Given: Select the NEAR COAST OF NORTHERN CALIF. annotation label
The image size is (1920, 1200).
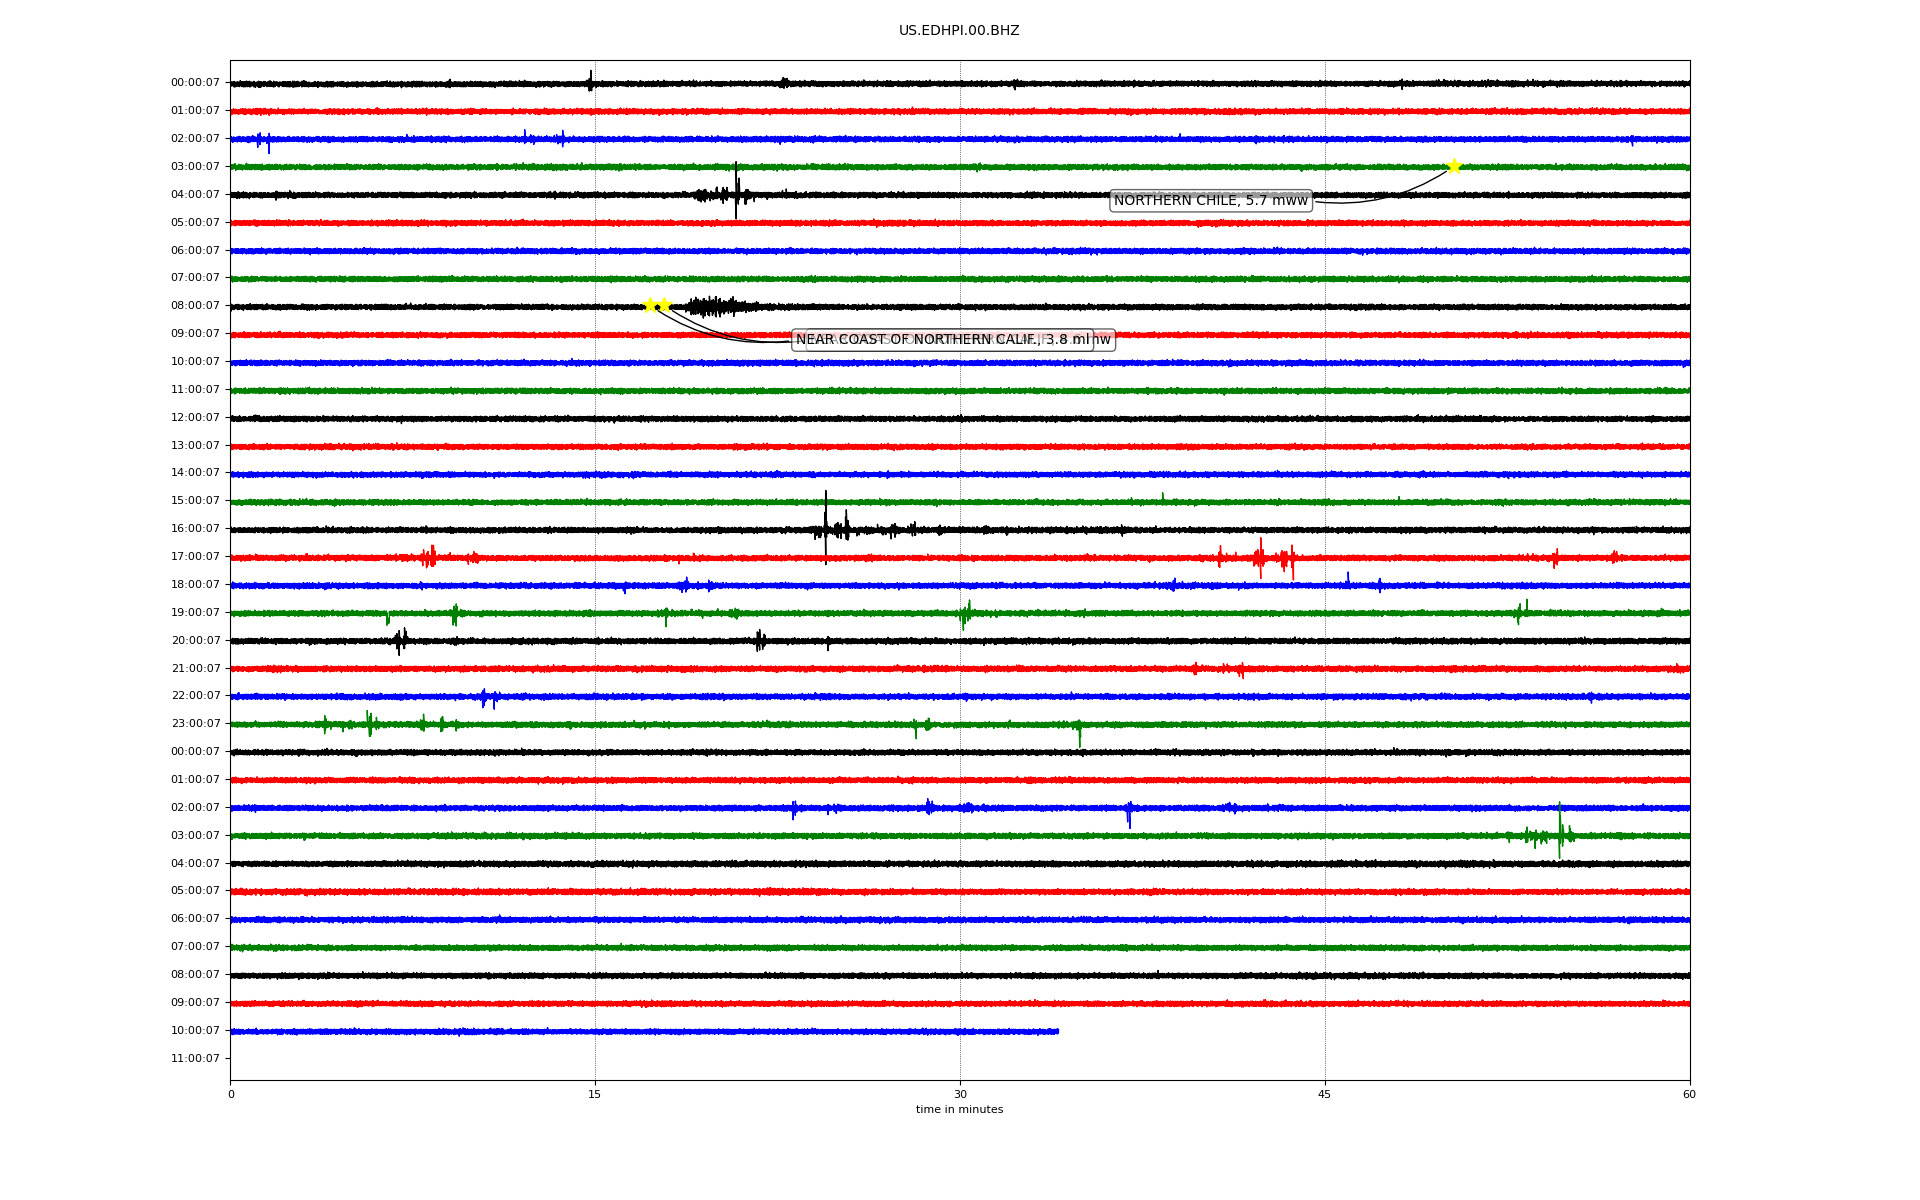Looking at the screenshot, I should pos(943,340).
